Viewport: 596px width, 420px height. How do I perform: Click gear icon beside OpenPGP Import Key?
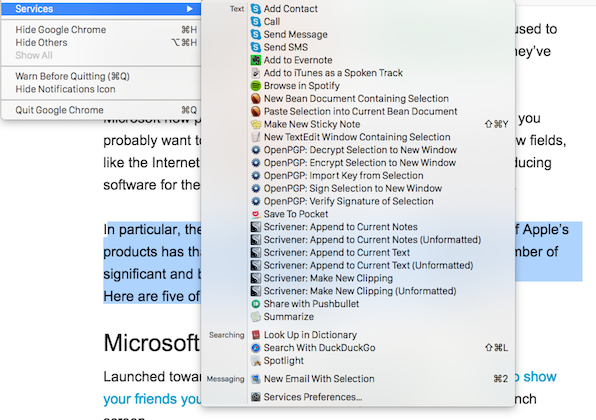[x=256, y=176]
